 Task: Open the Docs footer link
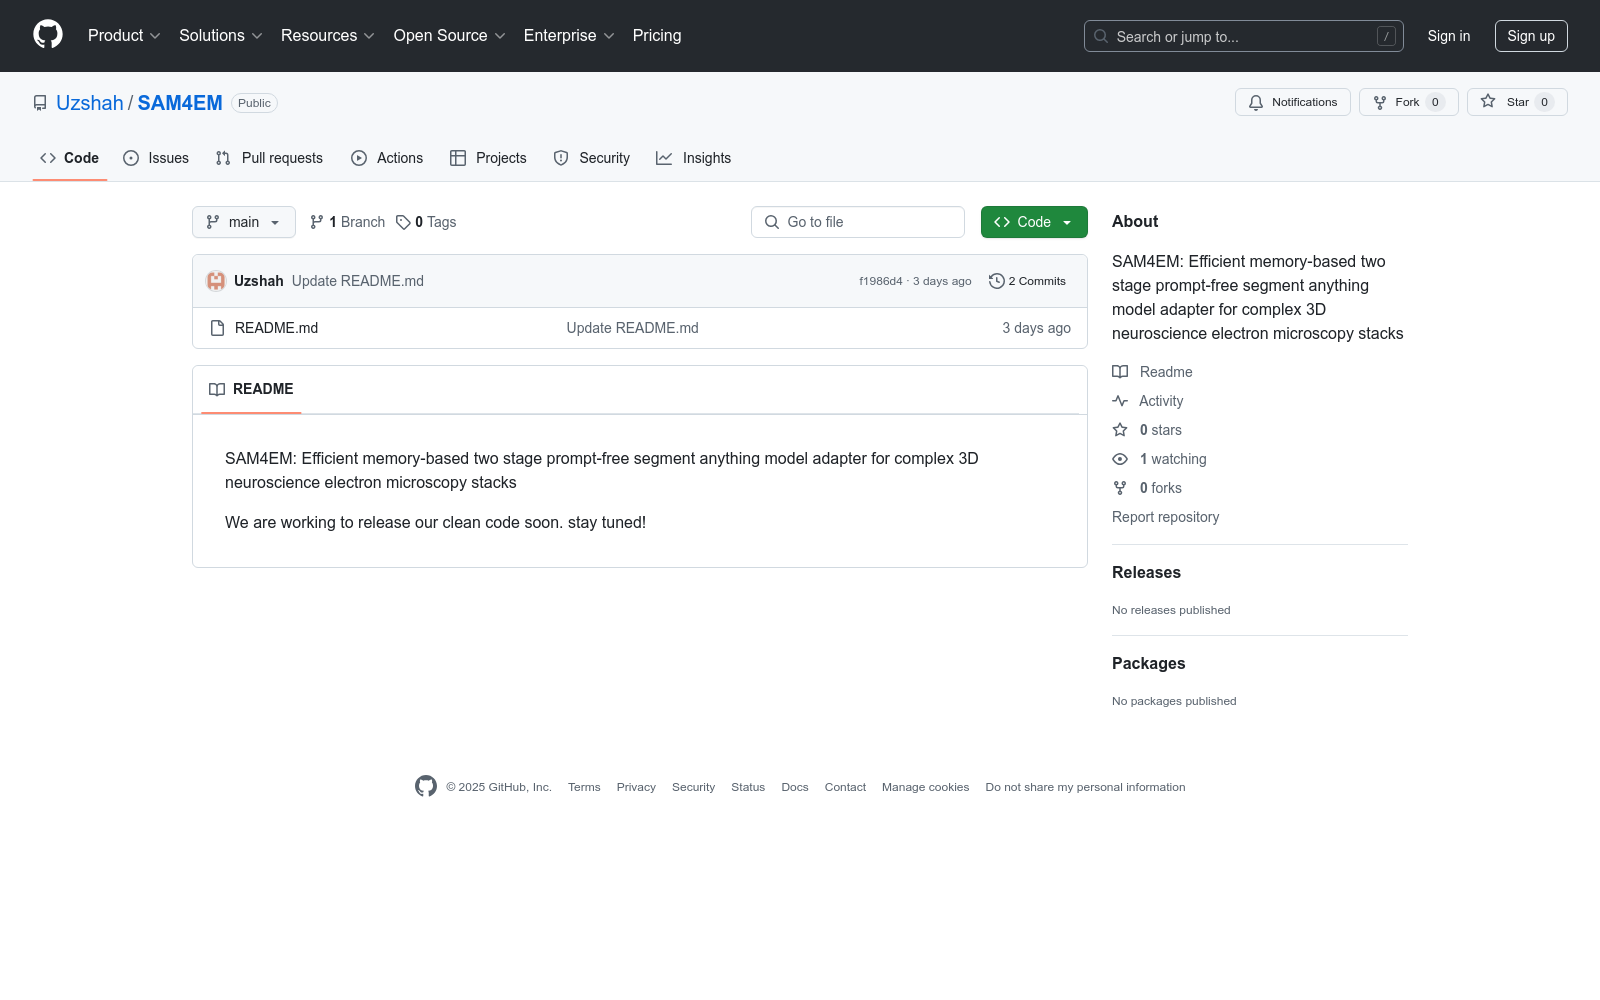[795, 787]
